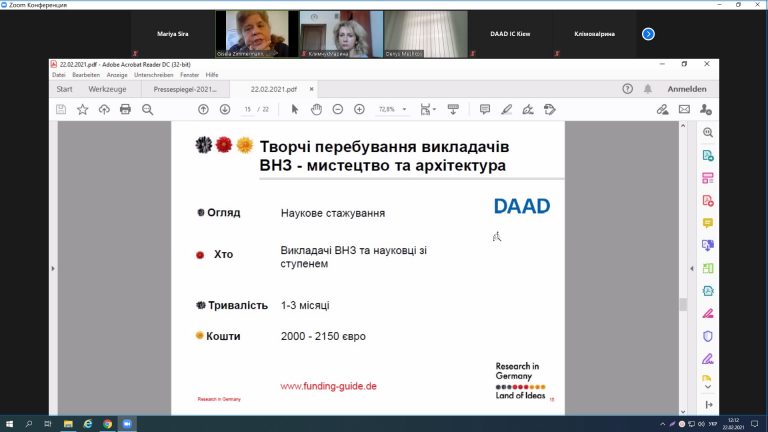Bookmark the file with the star icon

pyautogui.click(x=83, y=109)
